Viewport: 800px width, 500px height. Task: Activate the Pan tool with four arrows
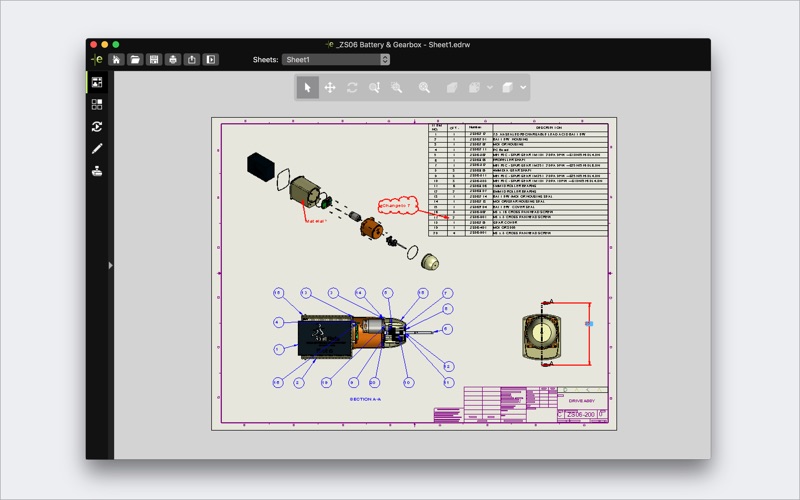(x=330, y=87)
